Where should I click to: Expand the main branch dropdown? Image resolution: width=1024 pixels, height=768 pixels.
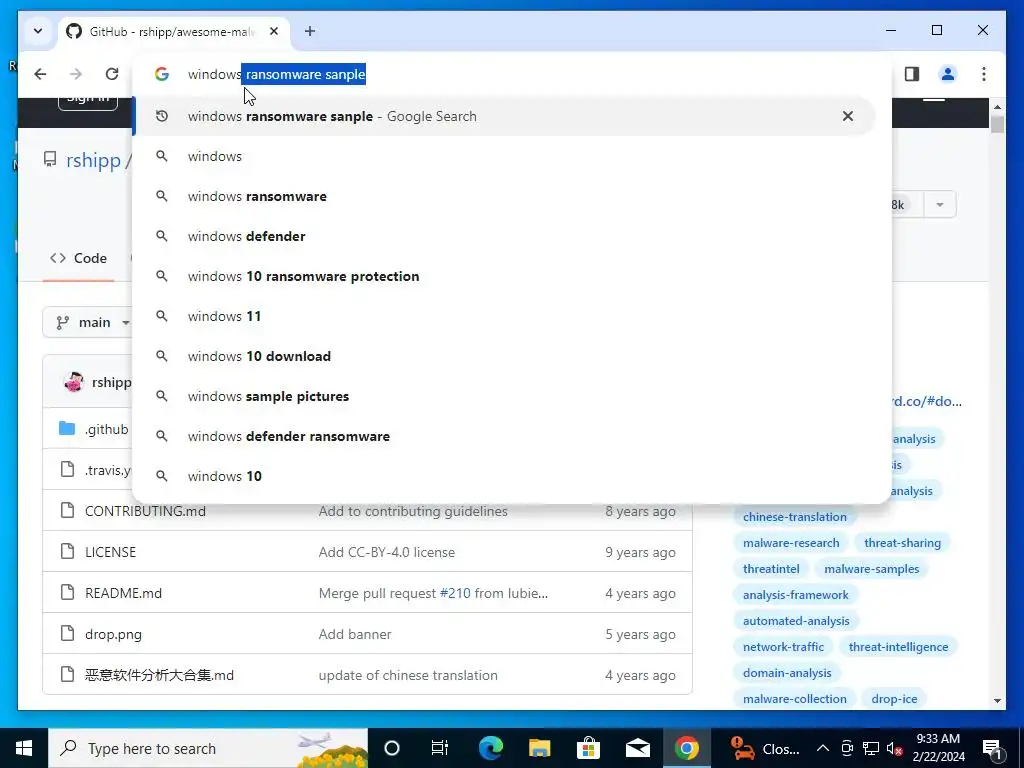[x=88, y=323]
